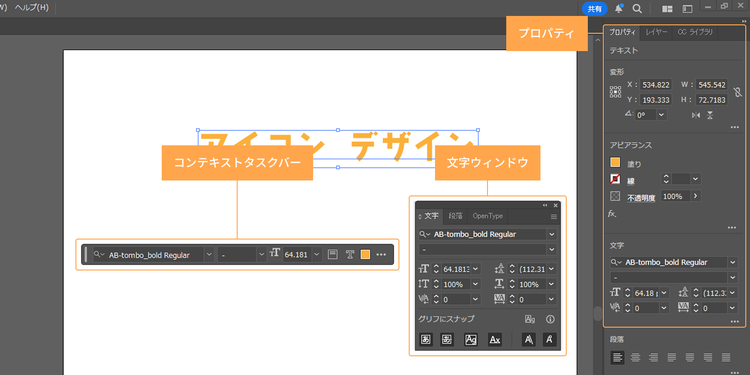Open more options in the Transform section
The image size is (750, 375).
tap(735, 127)
